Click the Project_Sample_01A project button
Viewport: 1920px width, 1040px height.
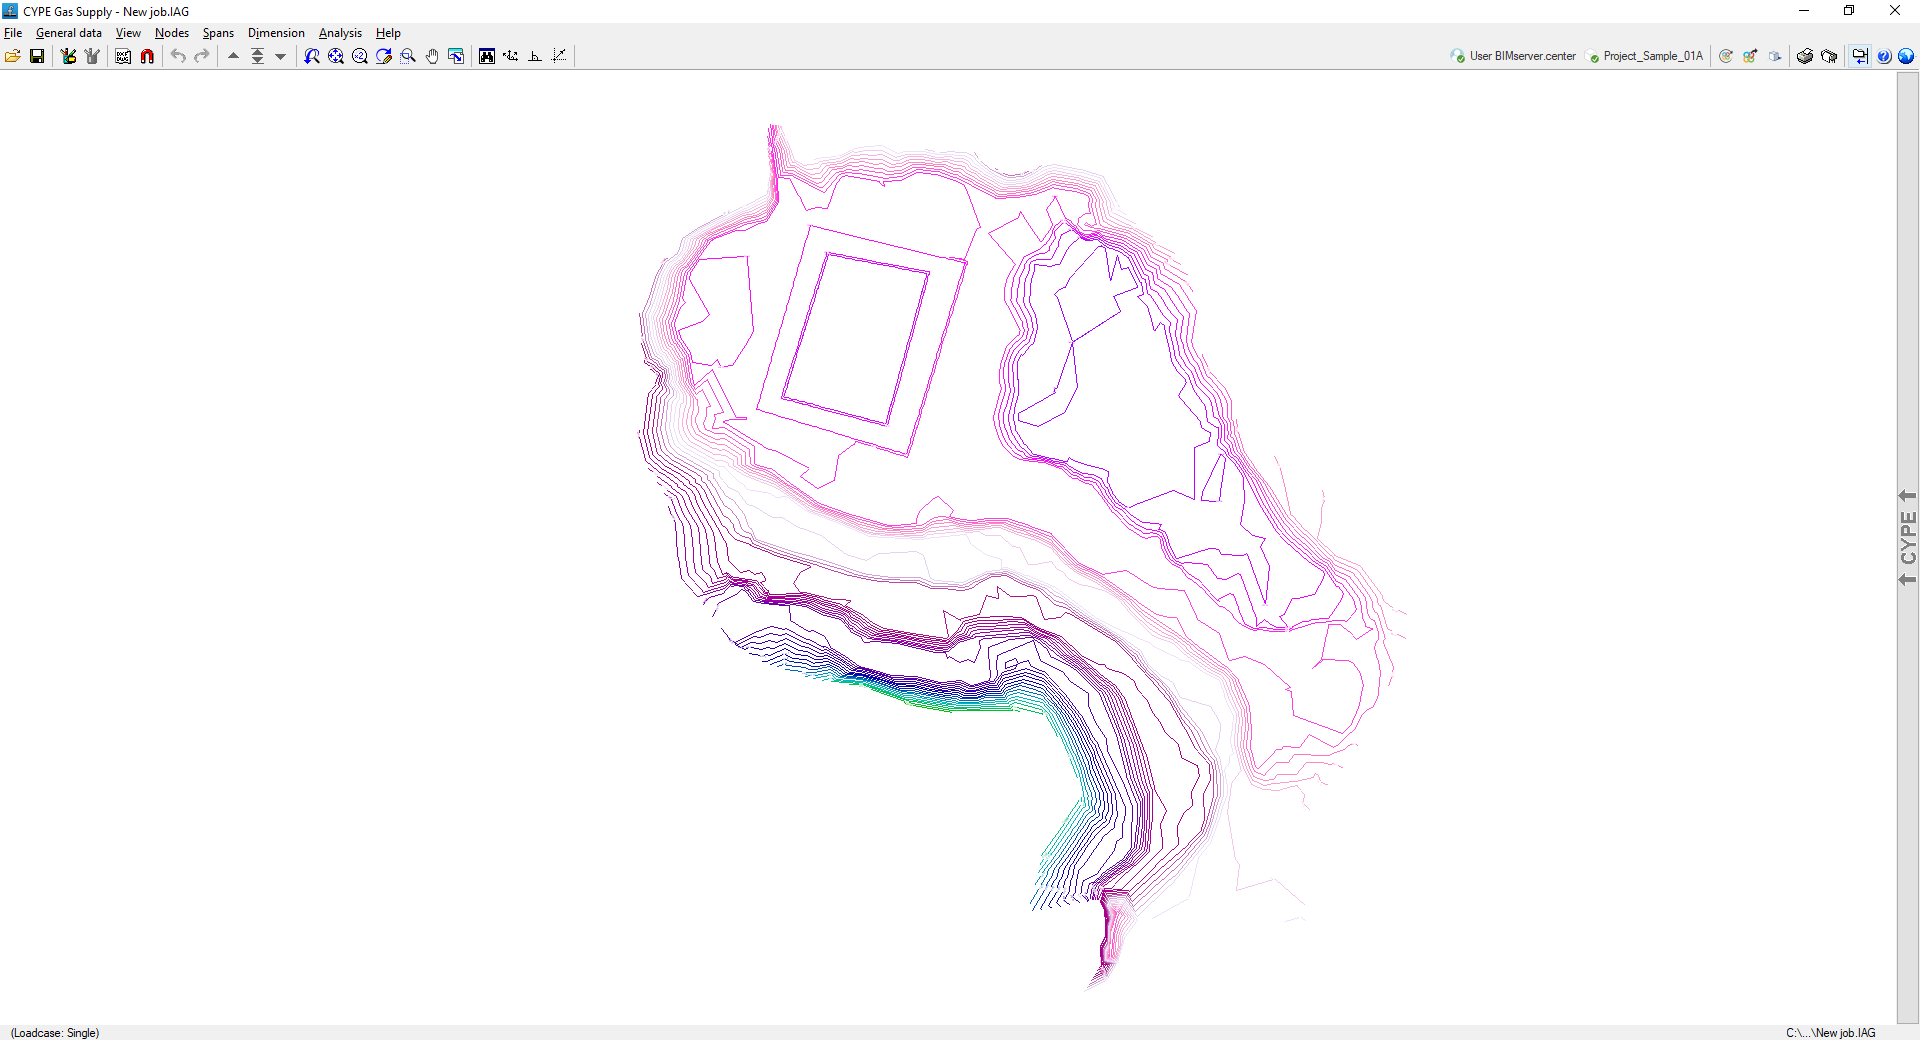(x=1645, y=56)
